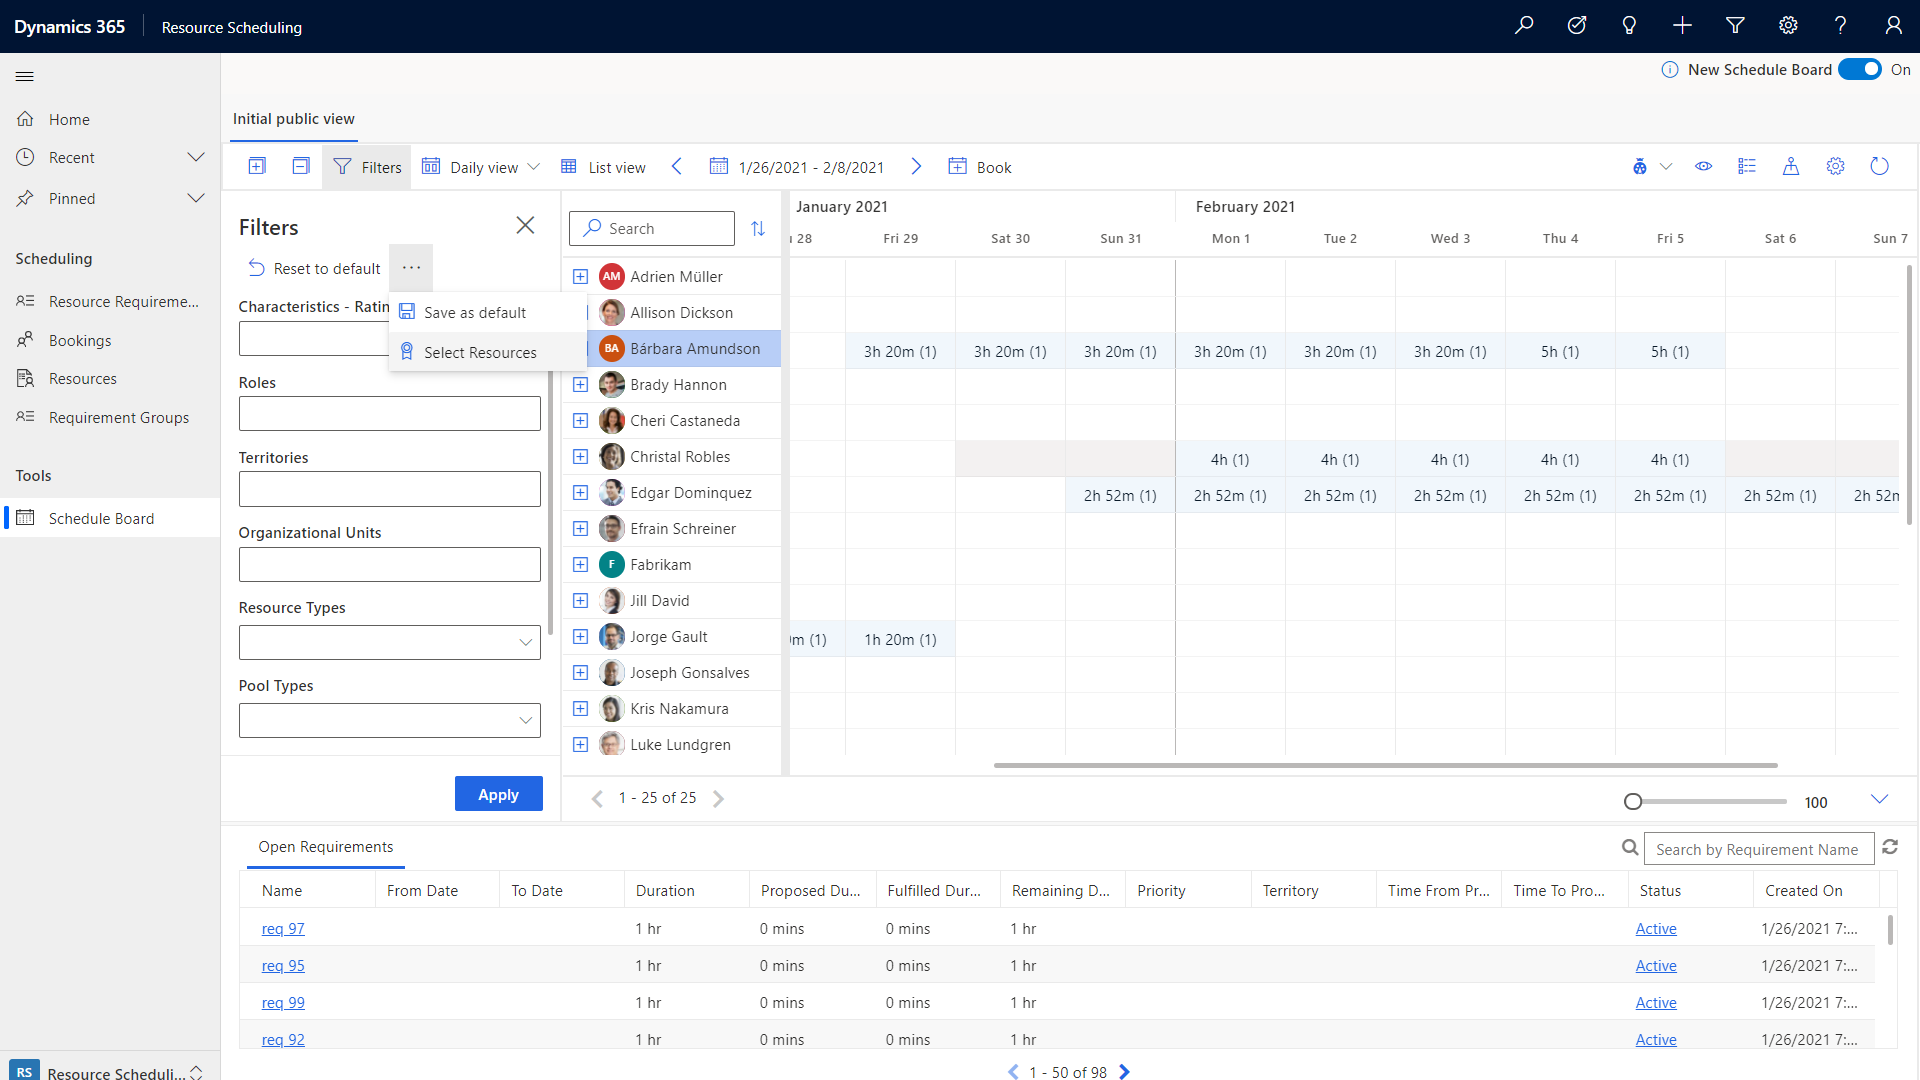Click Select Resources menu item
1920x1080 pixels.
pyautogui.click(x=479, y=352)
